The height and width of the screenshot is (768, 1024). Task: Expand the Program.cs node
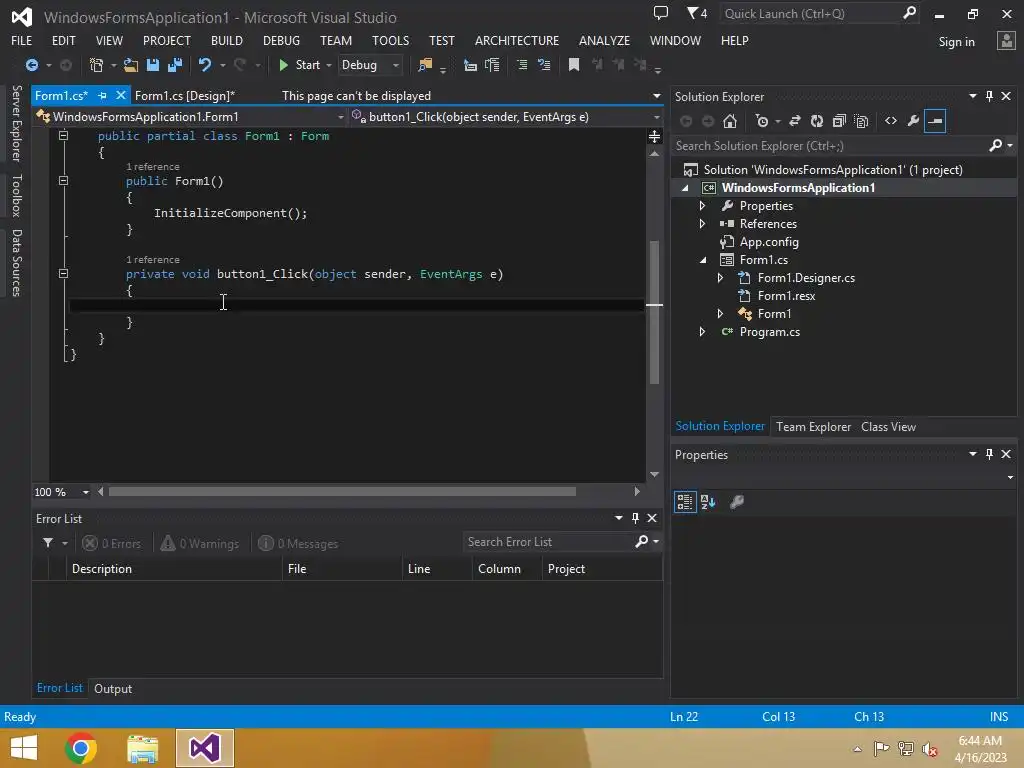(x=703, y=332)
